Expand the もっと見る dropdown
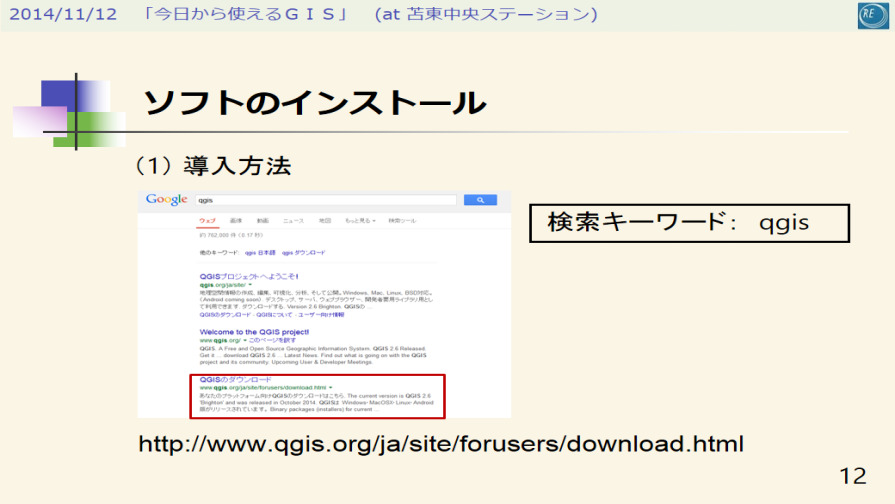 pyautogui.click(x=358, y=220)
